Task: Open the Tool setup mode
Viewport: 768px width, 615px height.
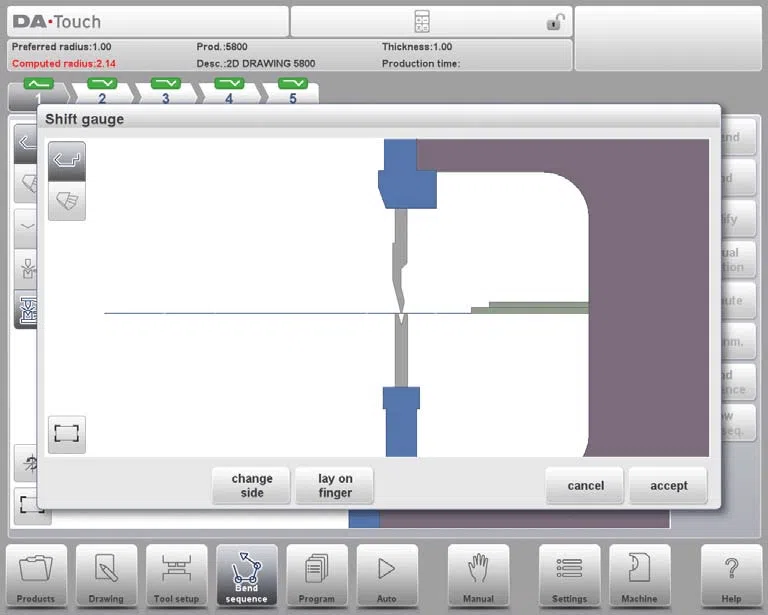Action: coord(176,576)
